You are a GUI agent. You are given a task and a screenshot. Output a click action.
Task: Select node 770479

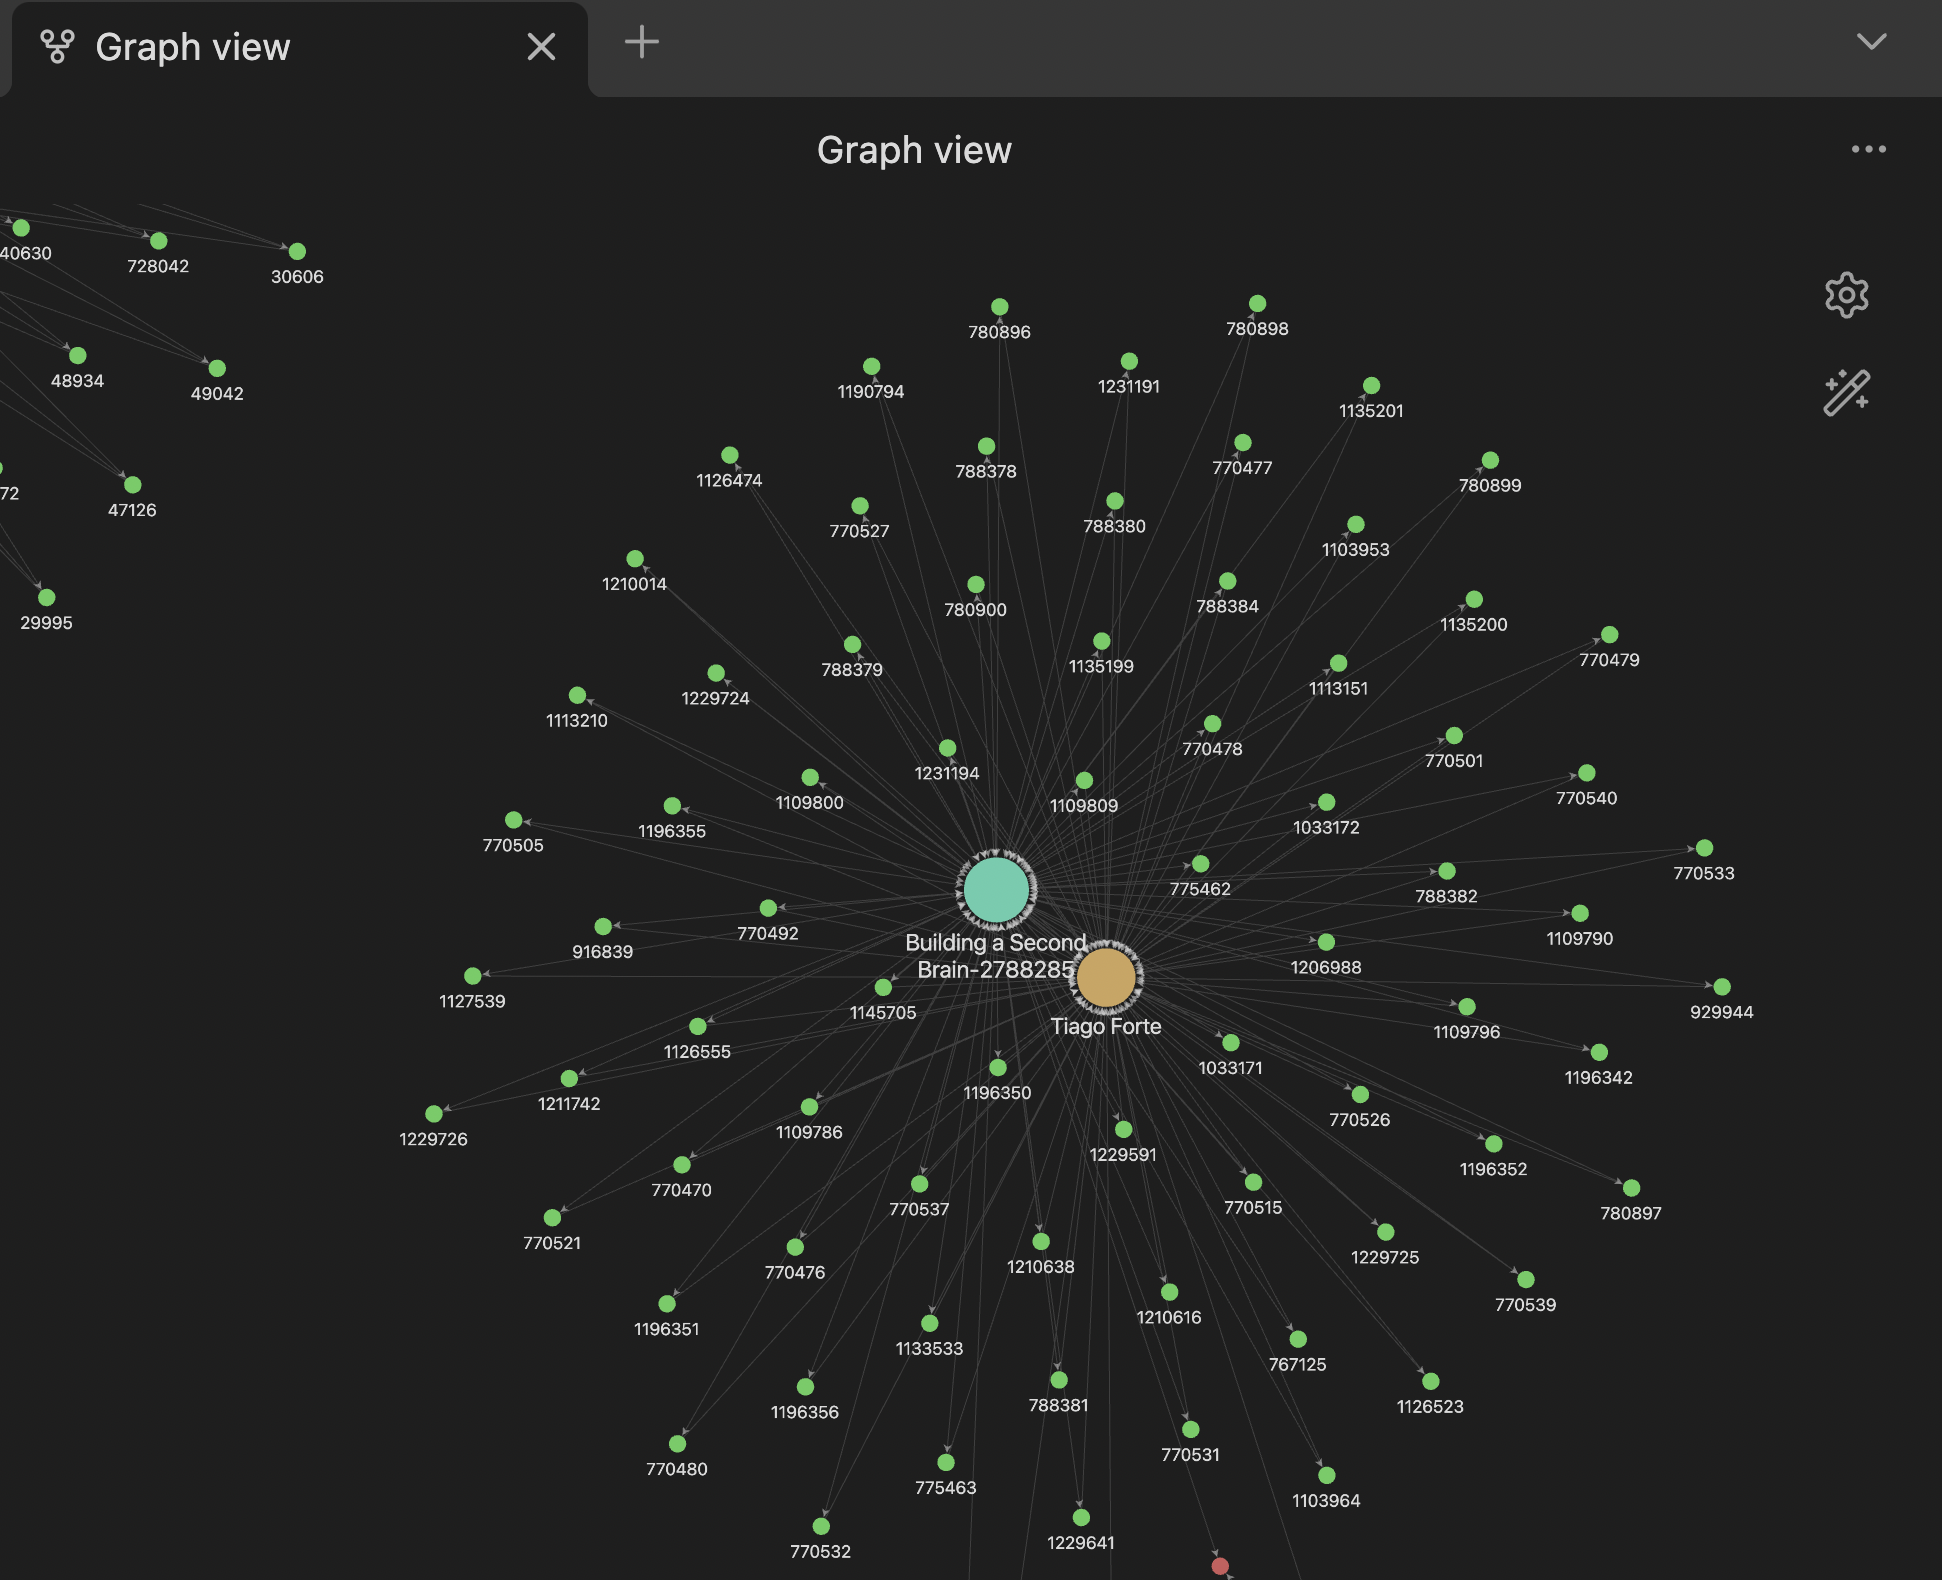[1609, 635]
